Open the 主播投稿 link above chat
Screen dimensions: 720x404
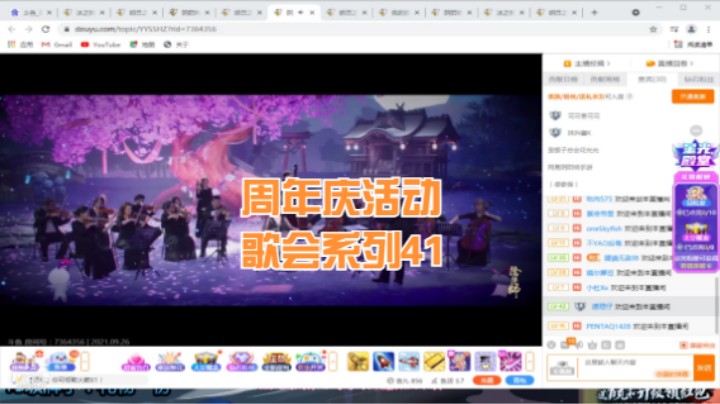(x=587, y=63)
